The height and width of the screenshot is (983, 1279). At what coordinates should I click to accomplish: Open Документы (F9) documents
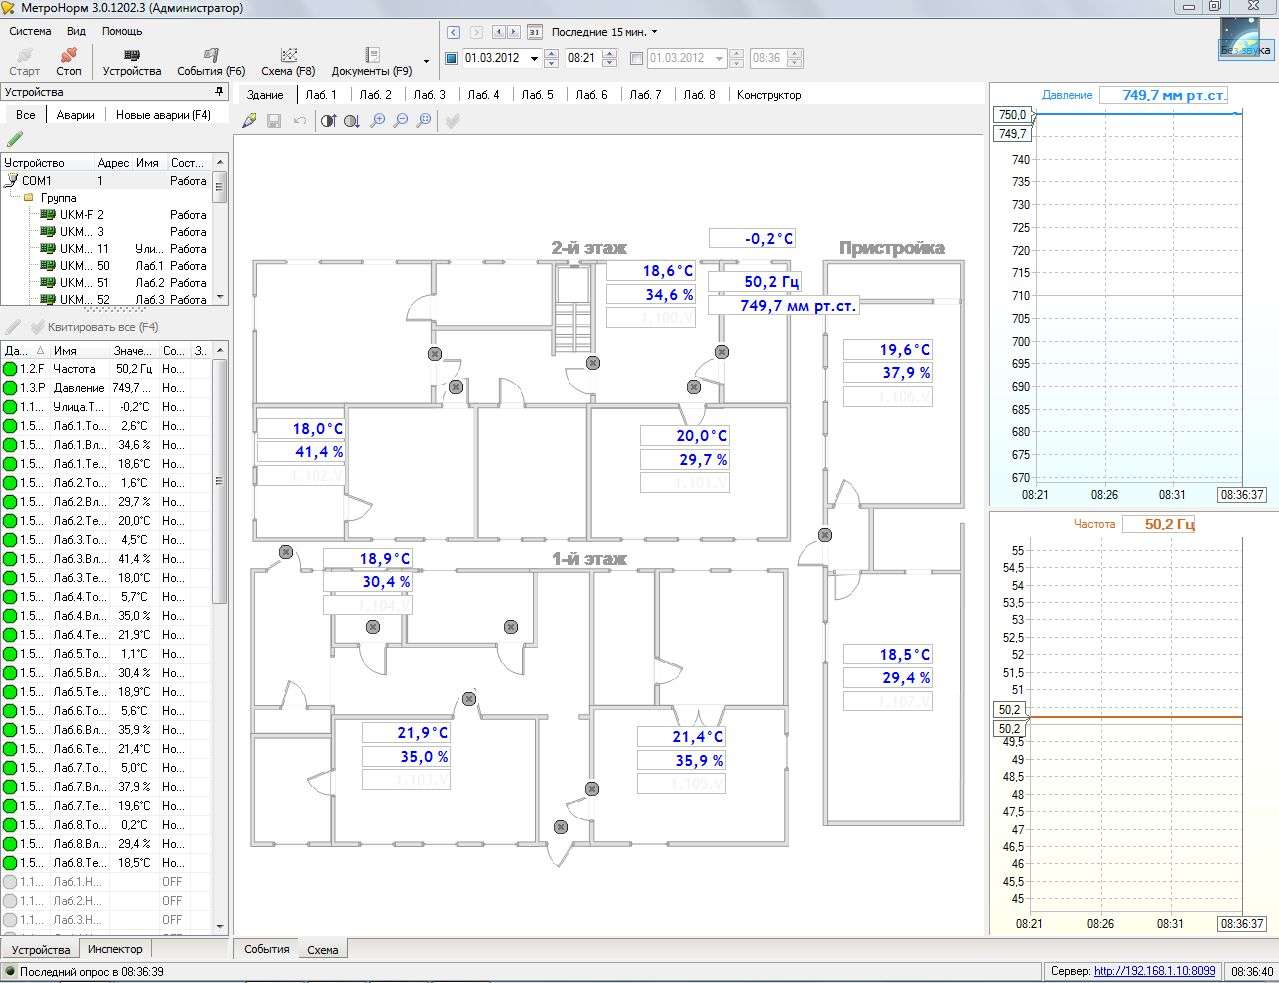click(x=372, y=61)
